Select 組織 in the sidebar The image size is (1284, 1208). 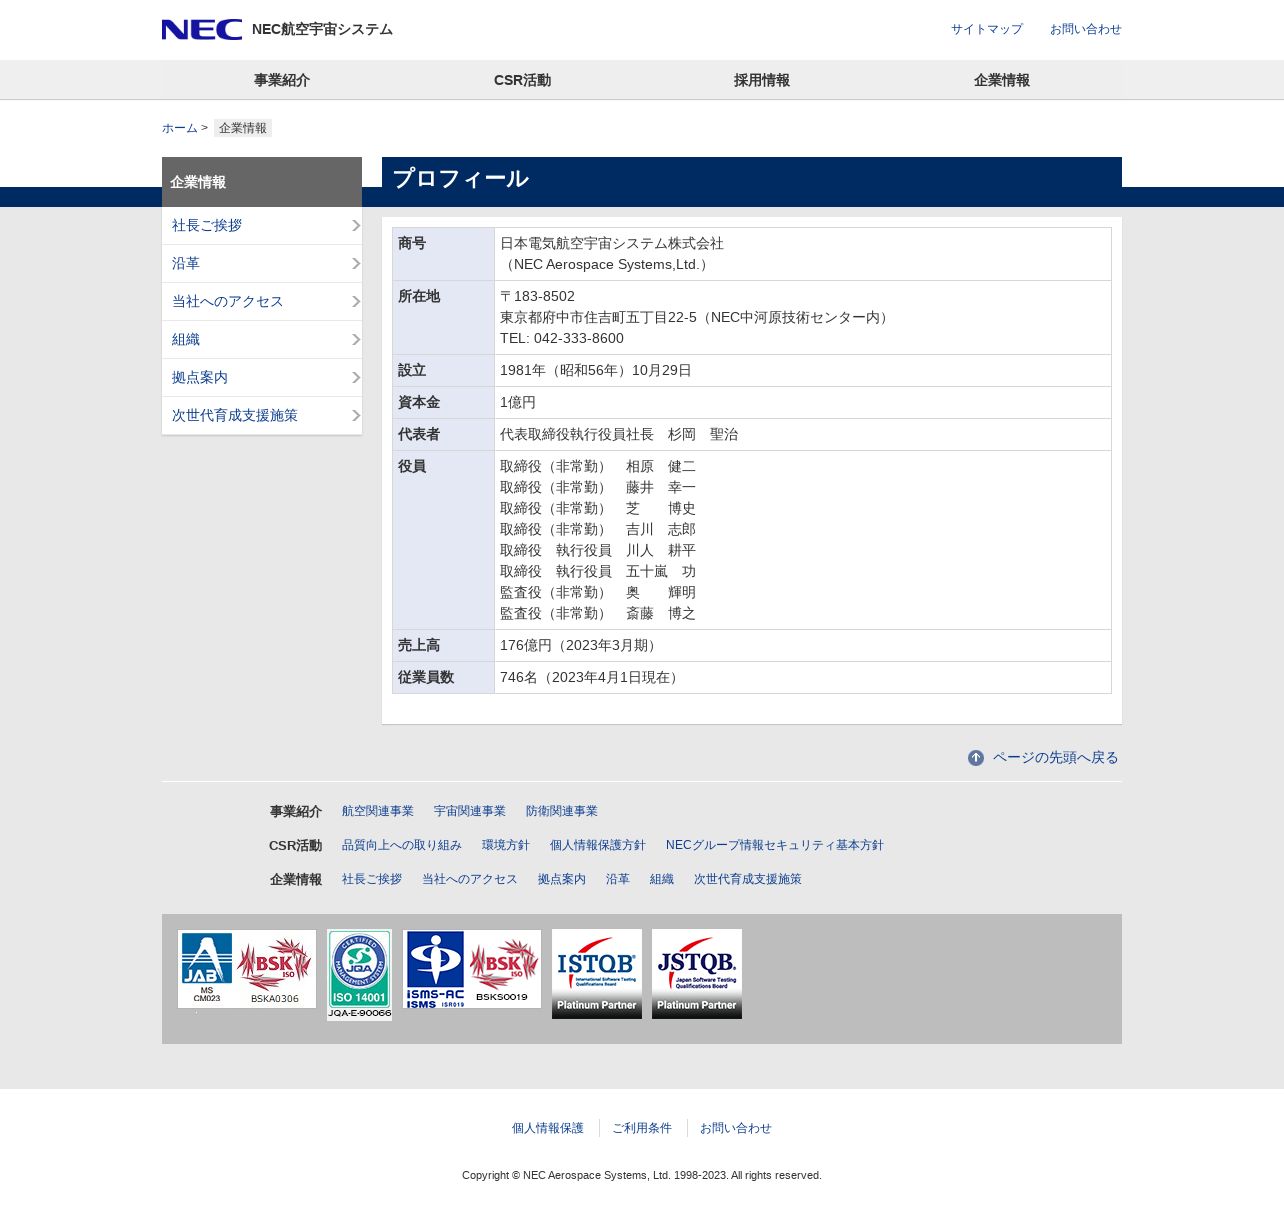[x=262, y=340]
